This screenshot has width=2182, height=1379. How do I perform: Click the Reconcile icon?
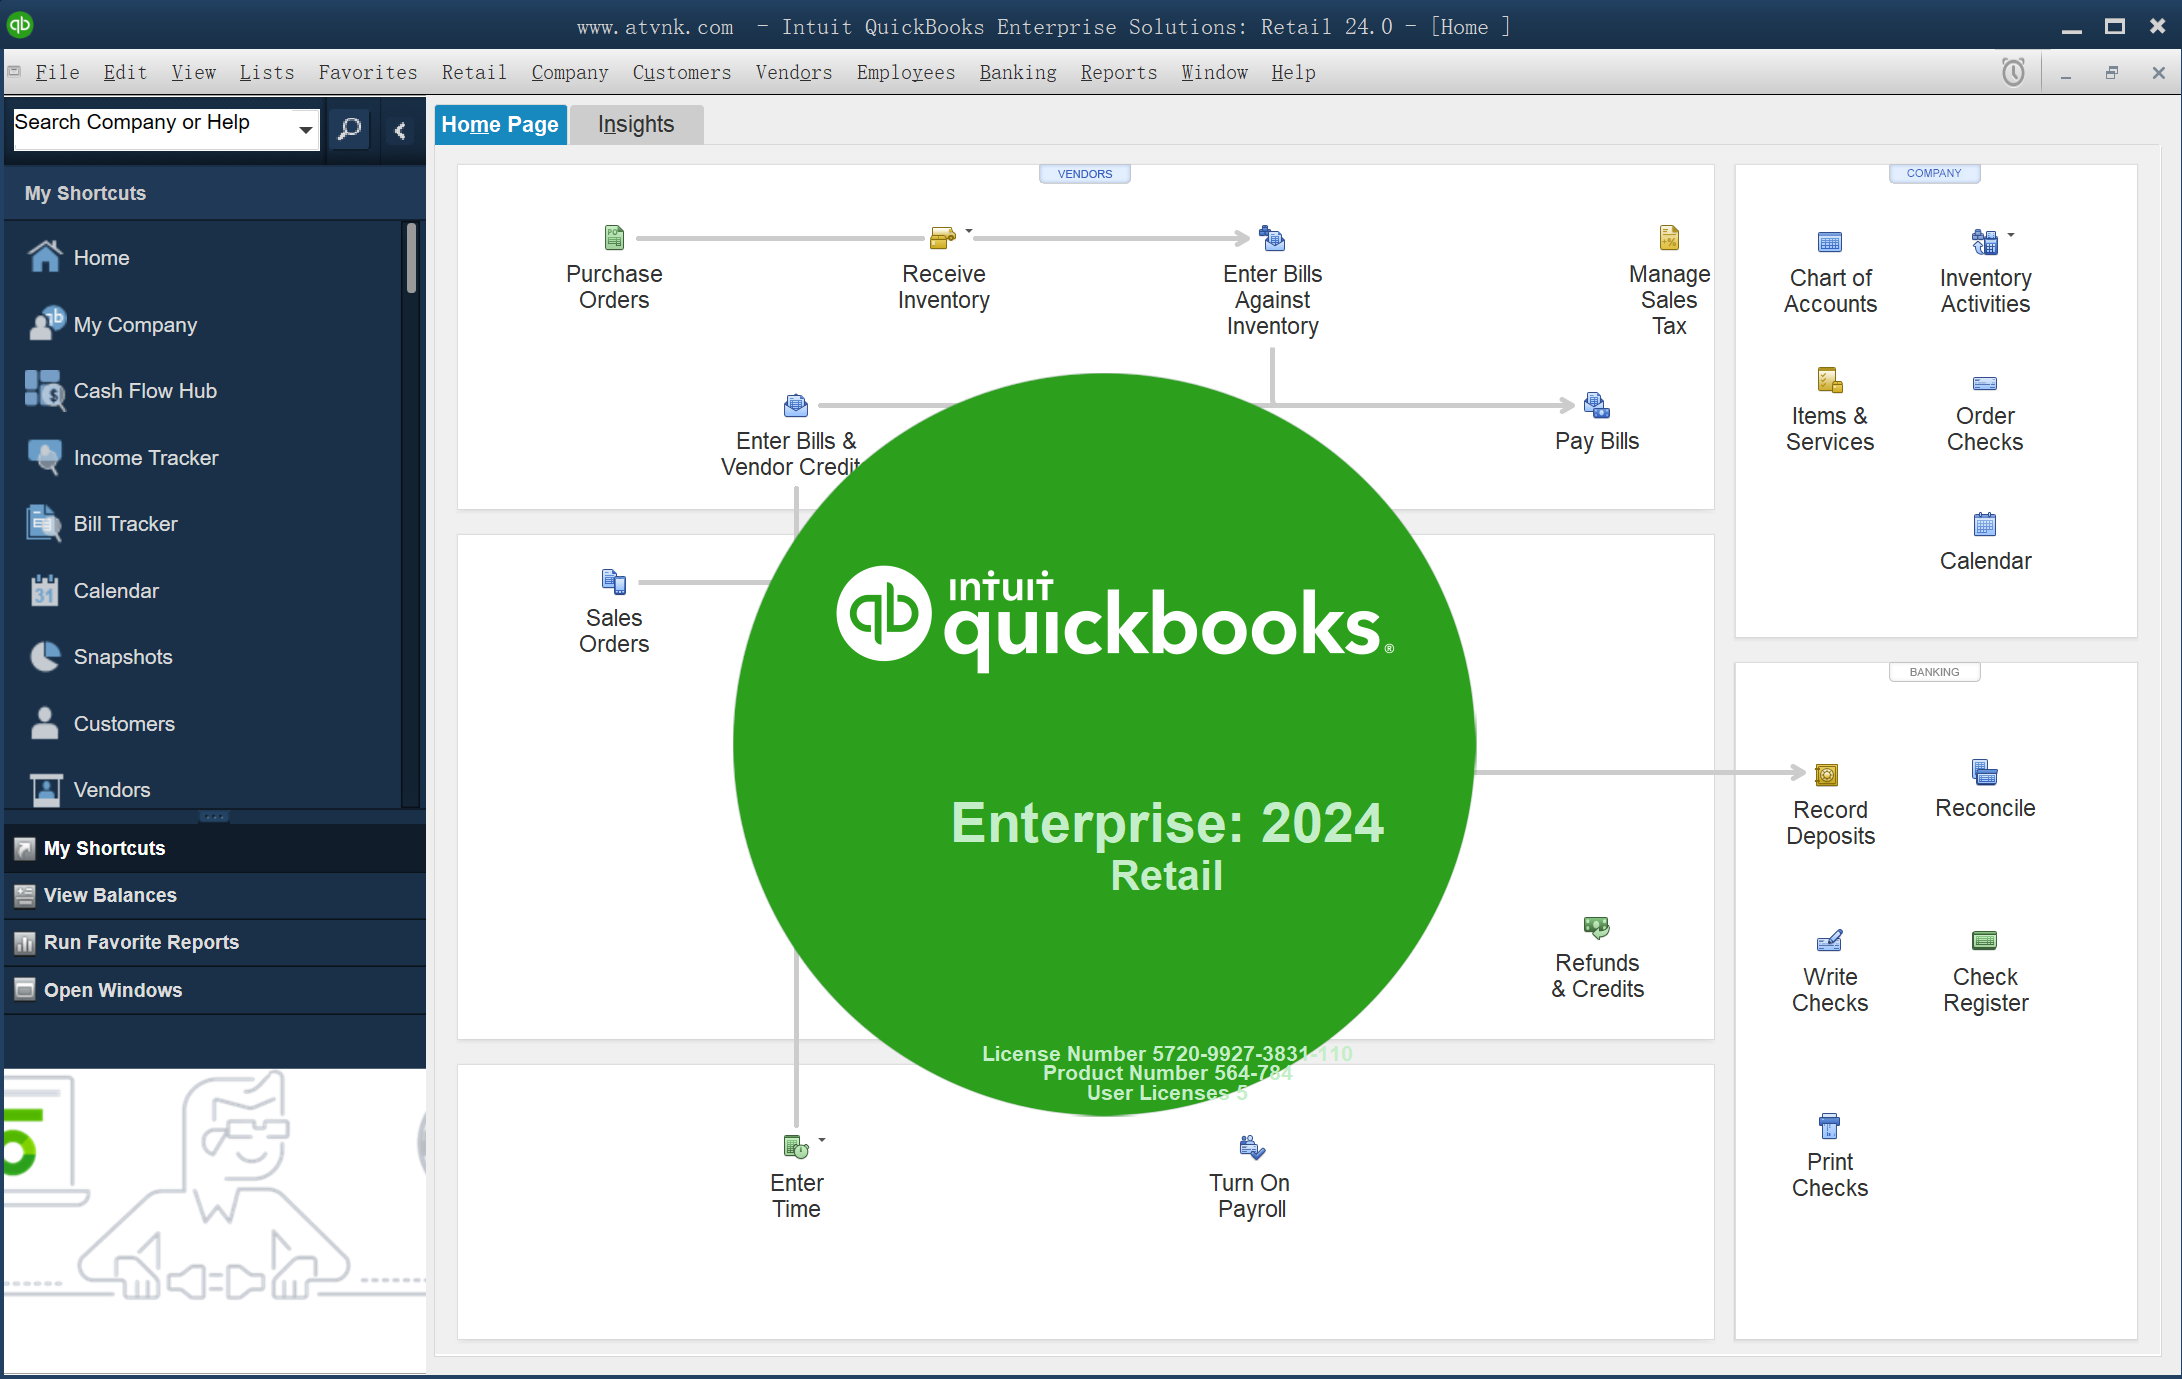1984,772
